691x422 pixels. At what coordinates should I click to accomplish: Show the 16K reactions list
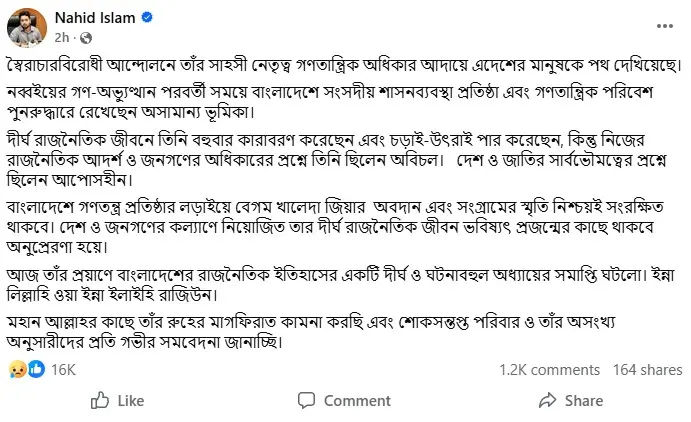click(x=62, y=370)
